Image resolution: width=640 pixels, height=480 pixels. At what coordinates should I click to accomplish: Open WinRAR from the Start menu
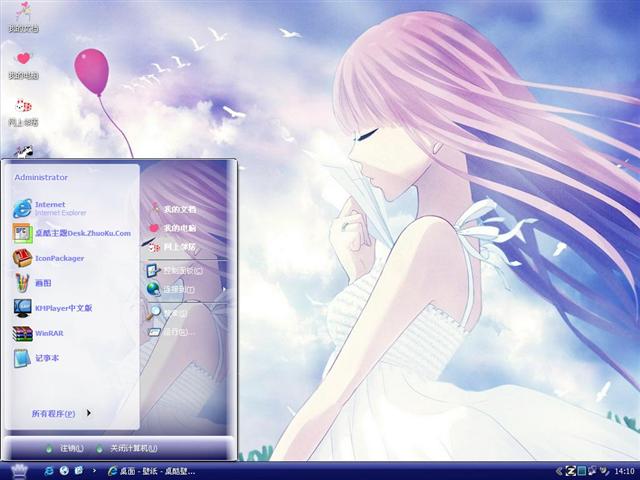[x=38, y=333]
